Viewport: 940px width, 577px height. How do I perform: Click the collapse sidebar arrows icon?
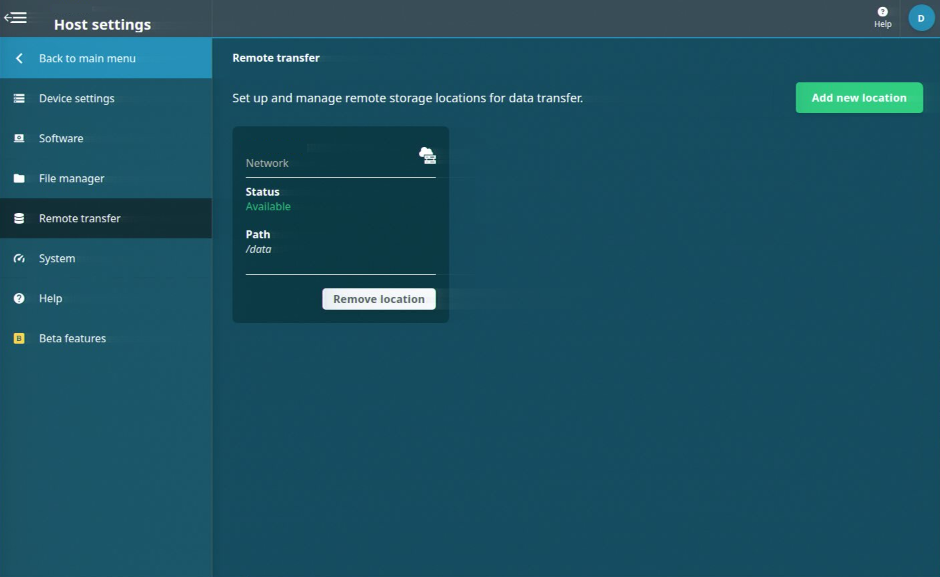[x=16, y=16]
